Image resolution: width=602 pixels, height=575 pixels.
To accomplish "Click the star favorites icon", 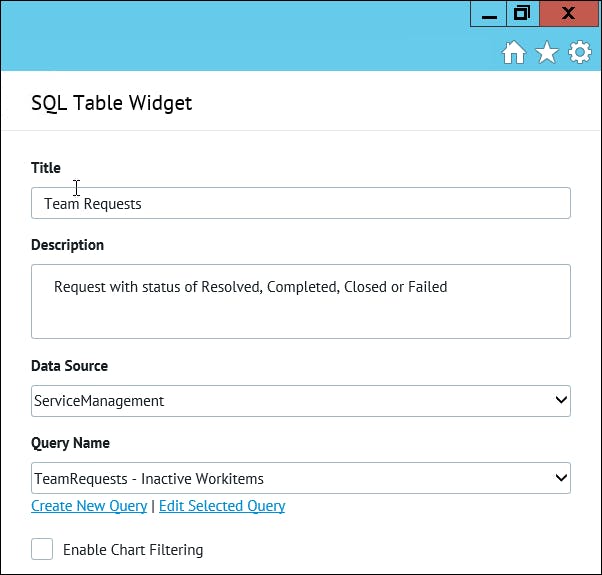I will click(x=547, y=53).
